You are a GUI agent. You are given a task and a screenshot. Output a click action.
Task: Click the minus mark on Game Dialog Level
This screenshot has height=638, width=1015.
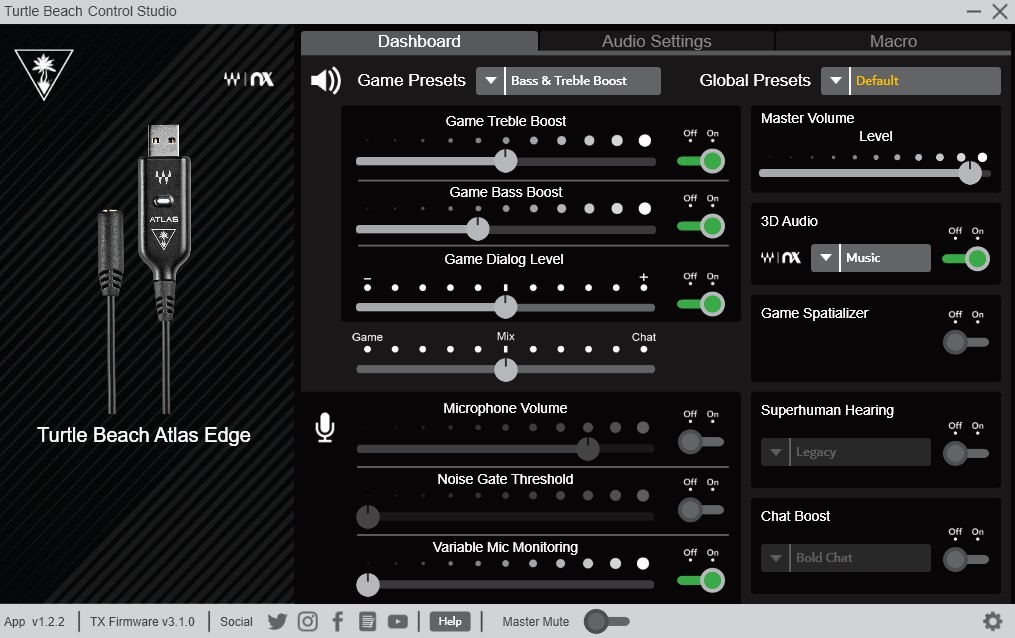click(367, 278)
